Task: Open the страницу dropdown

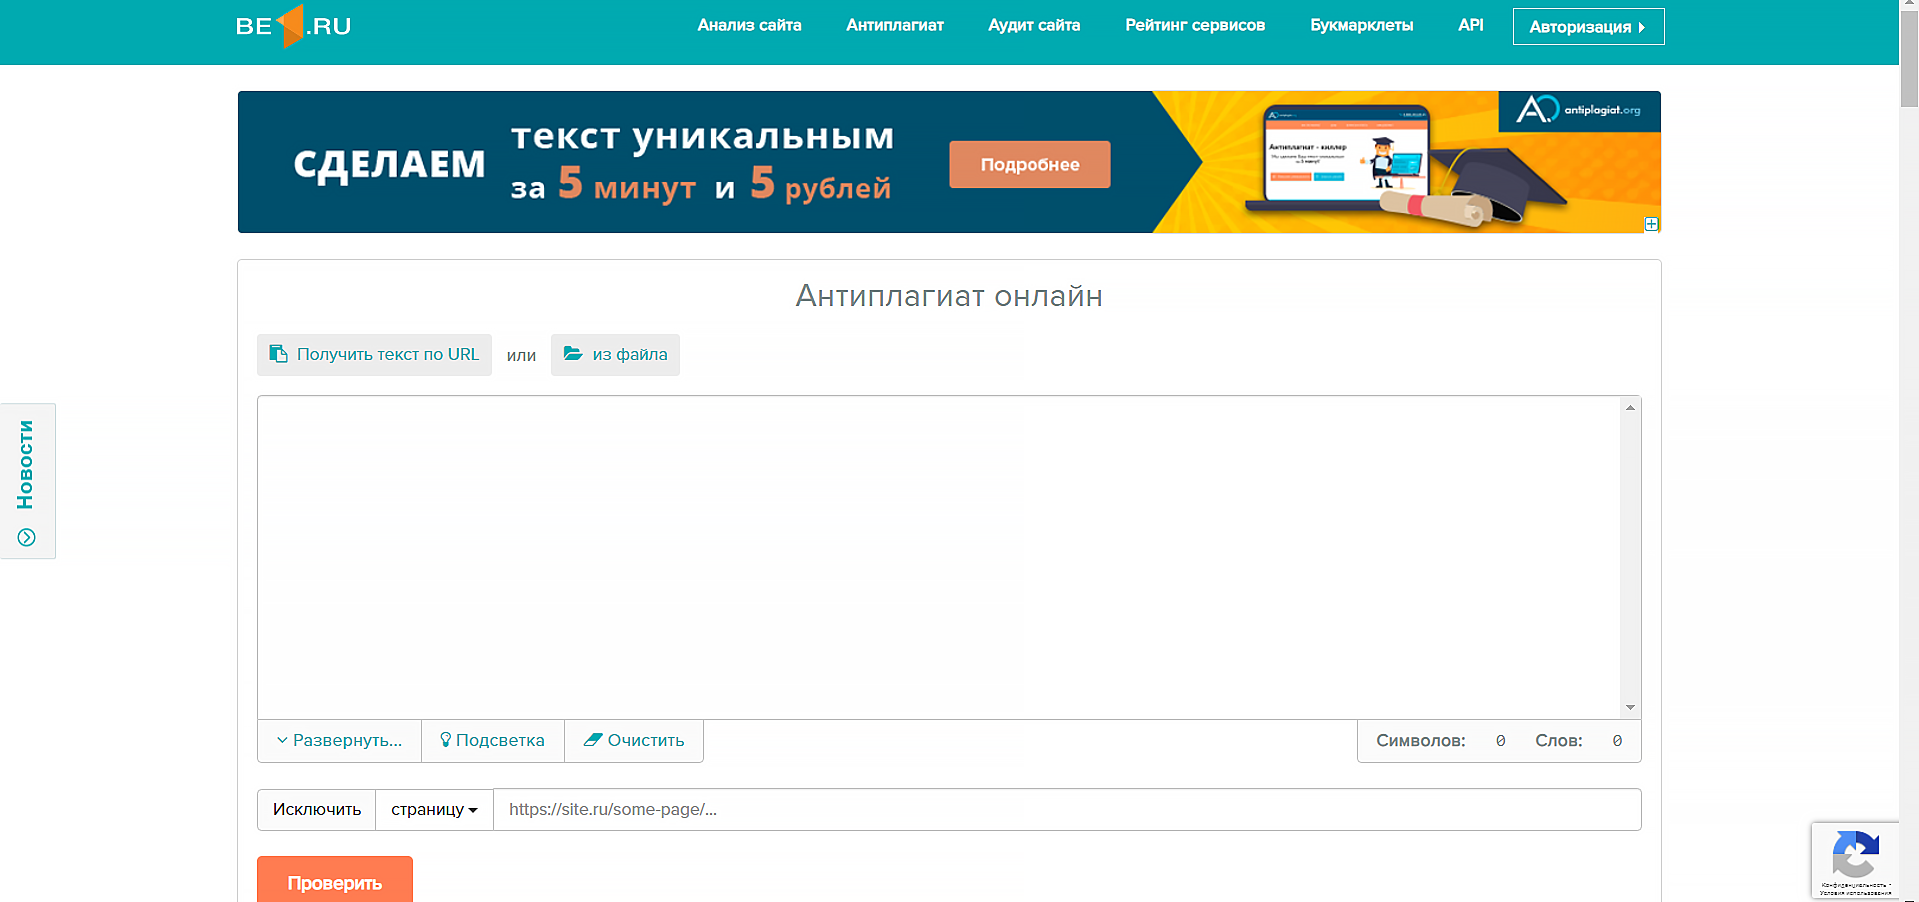Action: pyautogui.click(x=434, y=810)
